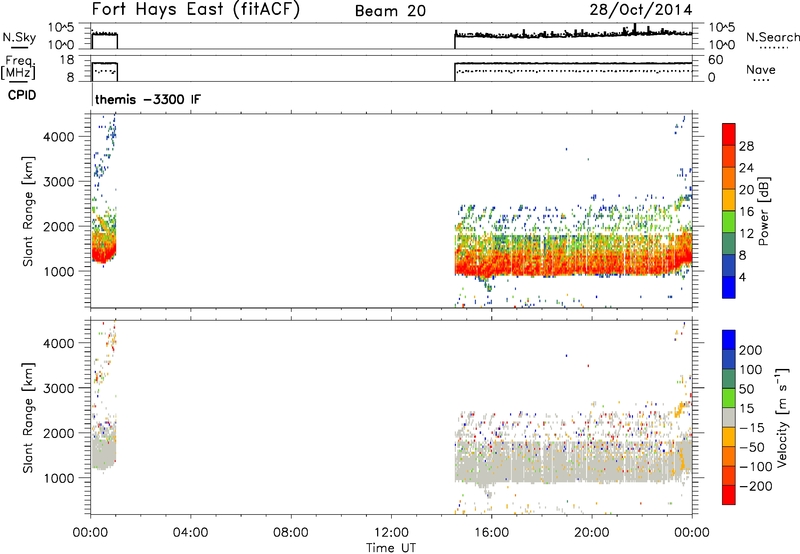
Task: Click the "18" frequency axis tick
Action: tap(67, 60)
